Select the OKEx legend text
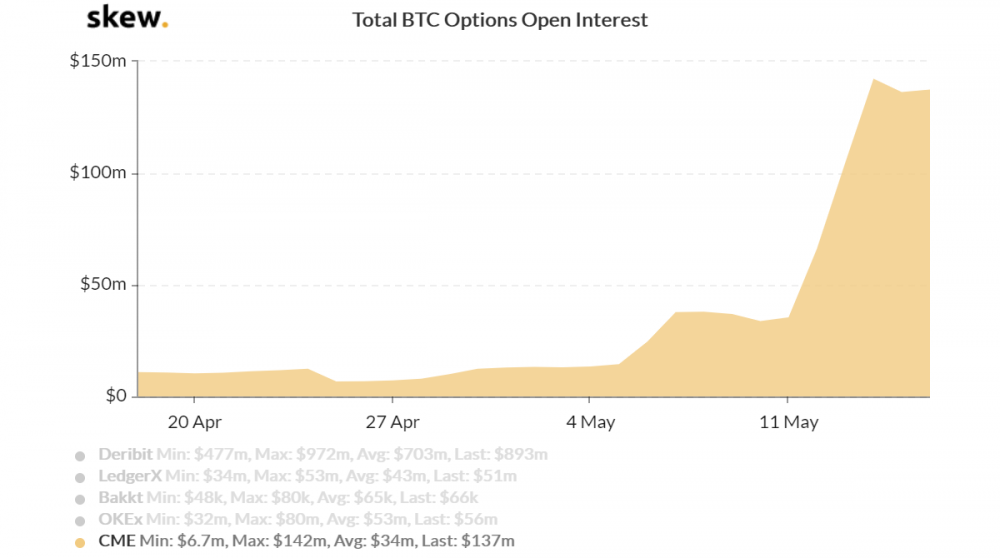The image size is (1000, 558). tap(122, 520)
